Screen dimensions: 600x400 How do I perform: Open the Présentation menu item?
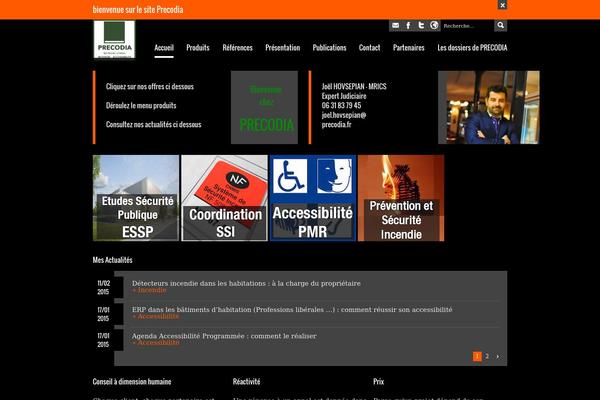282,48
